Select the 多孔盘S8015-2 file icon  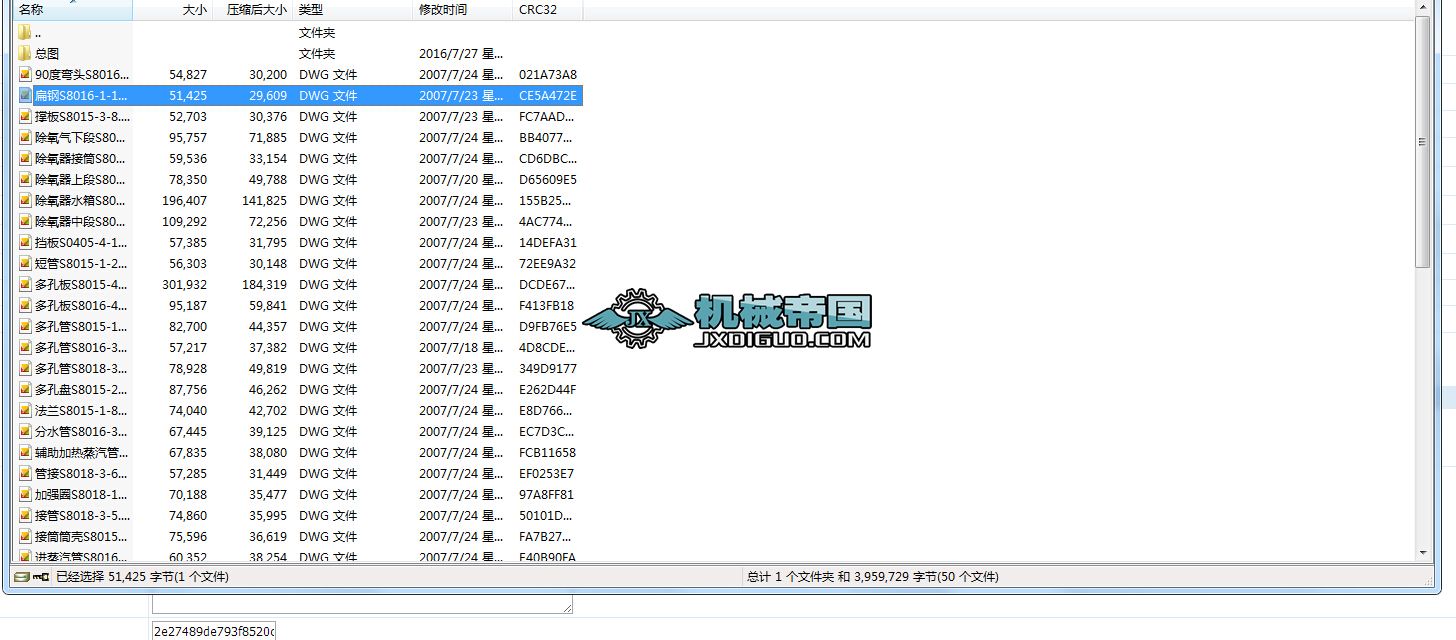pos(25,390)
